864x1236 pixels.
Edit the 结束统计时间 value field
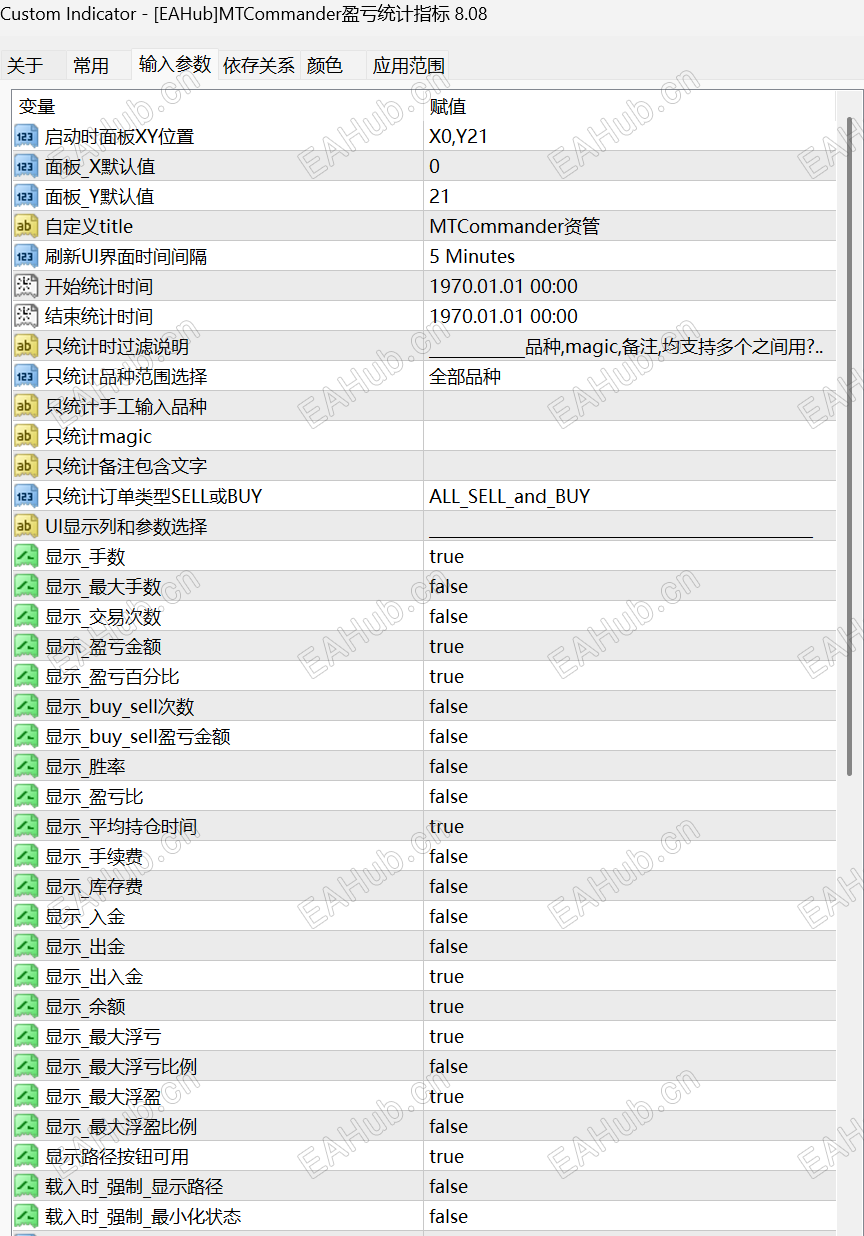tap(629, 316)
